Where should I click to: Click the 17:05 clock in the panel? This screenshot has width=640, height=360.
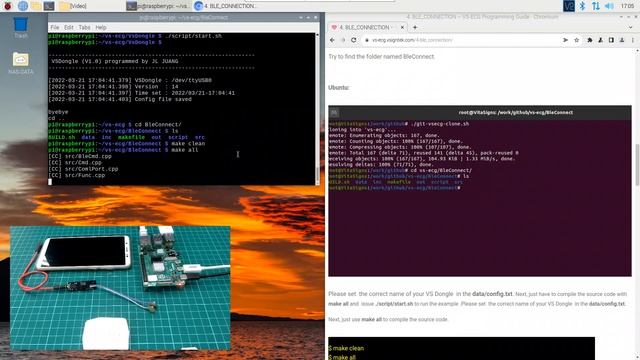pos(627,6)
